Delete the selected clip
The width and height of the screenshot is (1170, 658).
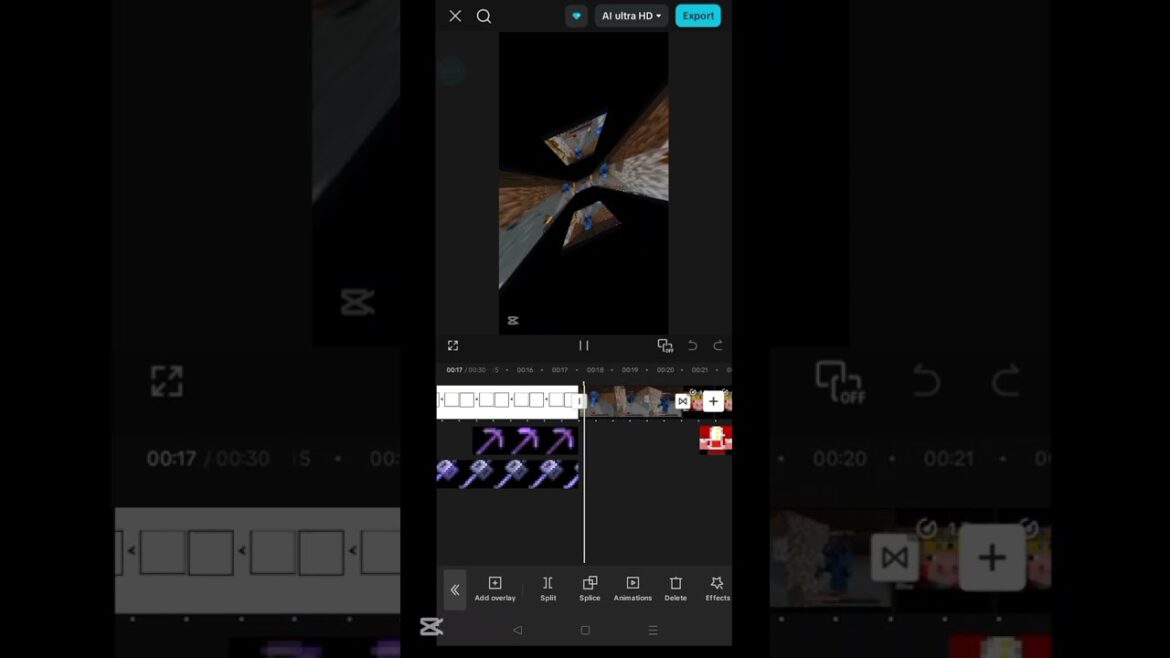click(675, 588)
